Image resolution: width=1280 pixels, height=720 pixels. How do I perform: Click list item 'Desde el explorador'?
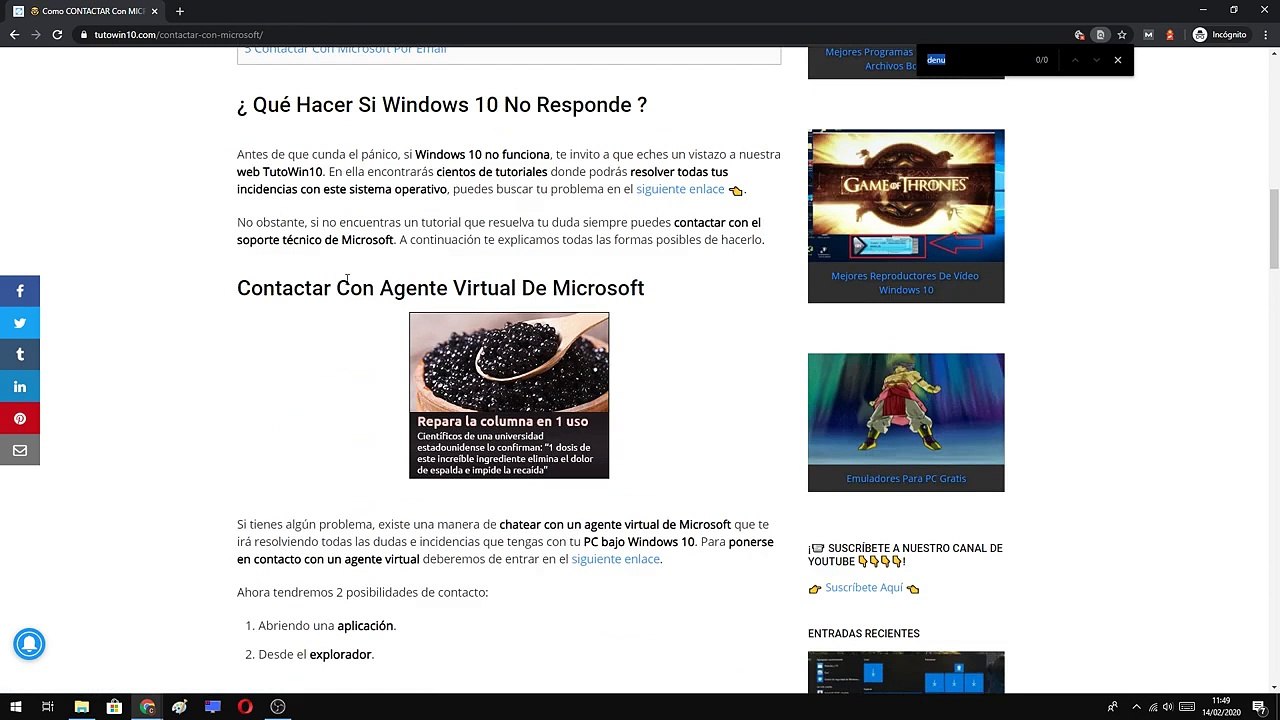tap(316, 654)
